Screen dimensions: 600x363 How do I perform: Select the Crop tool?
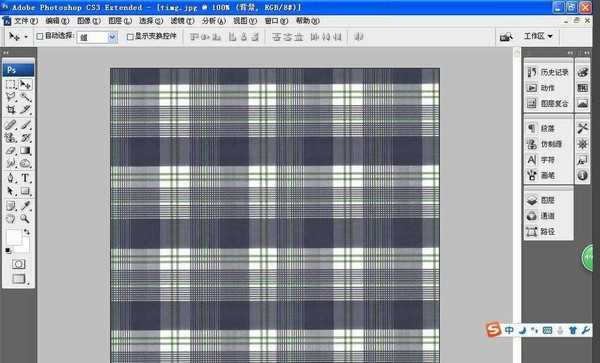coord(11,110)
